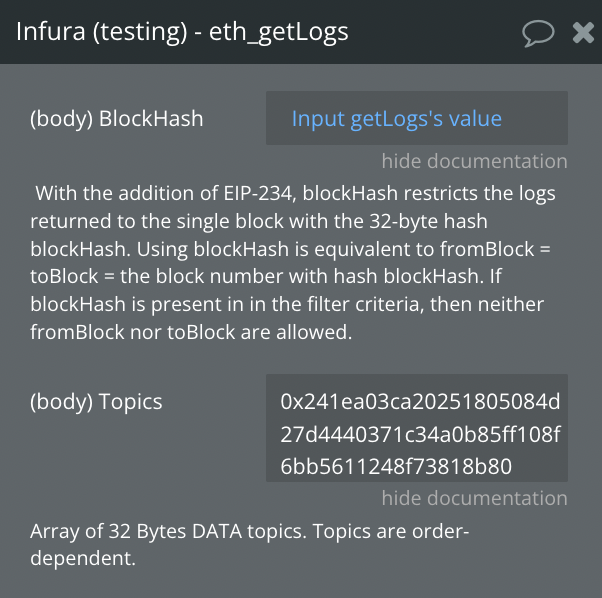Hide documentation under the BlockHash field
This screenshot has height=598, width=602.
(474, 161)
